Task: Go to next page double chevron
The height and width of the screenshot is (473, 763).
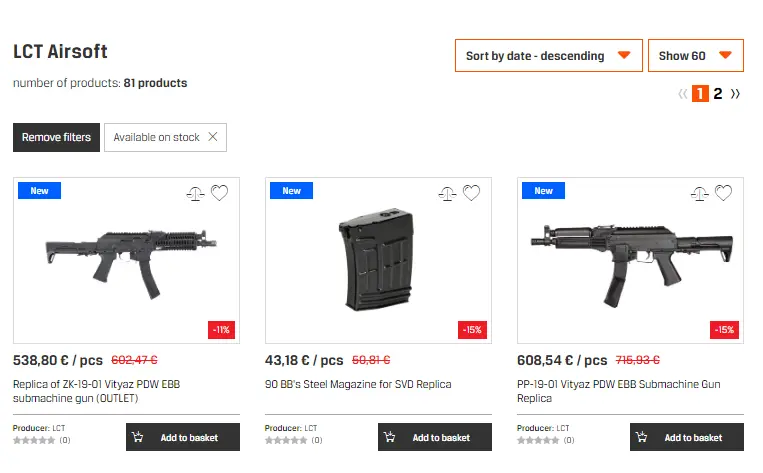Action: tap(736, 94)
